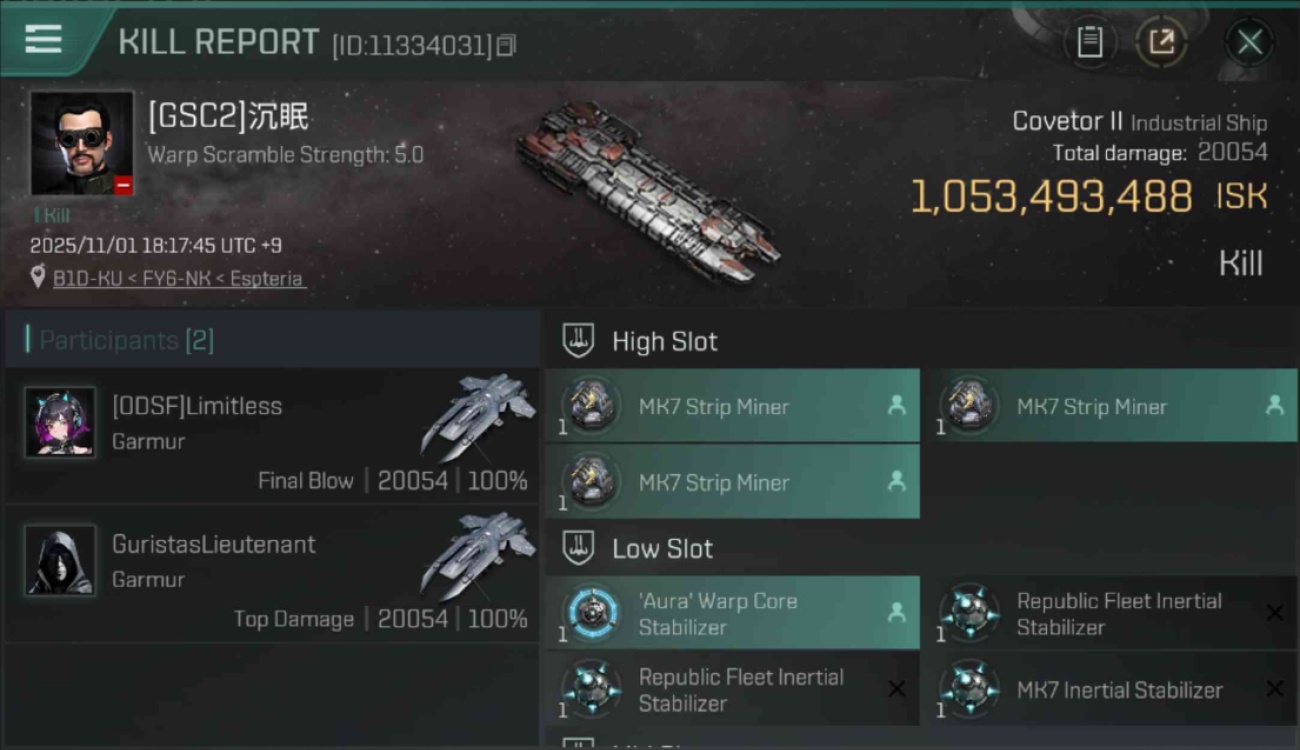
Task: Click the Covetor II ship image
Action: tap(646, 190)
